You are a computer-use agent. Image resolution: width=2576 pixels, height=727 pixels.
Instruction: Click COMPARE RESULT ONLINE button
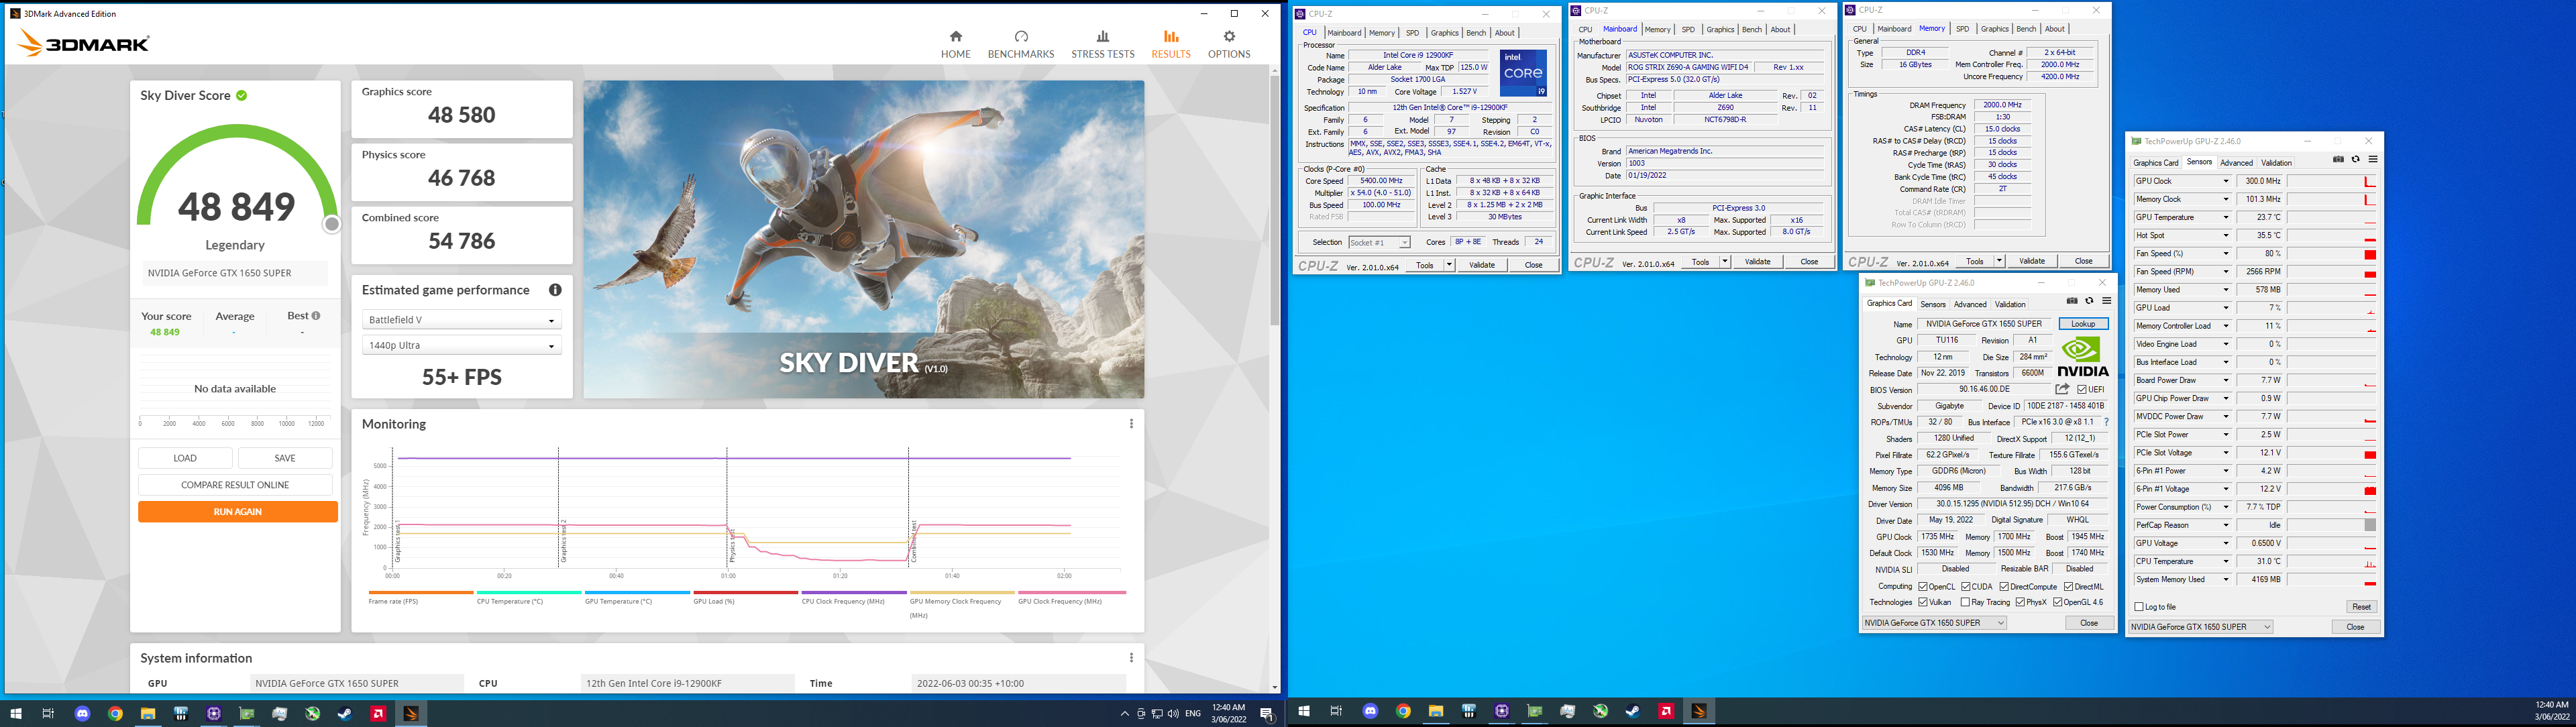(x=235, y=485)
